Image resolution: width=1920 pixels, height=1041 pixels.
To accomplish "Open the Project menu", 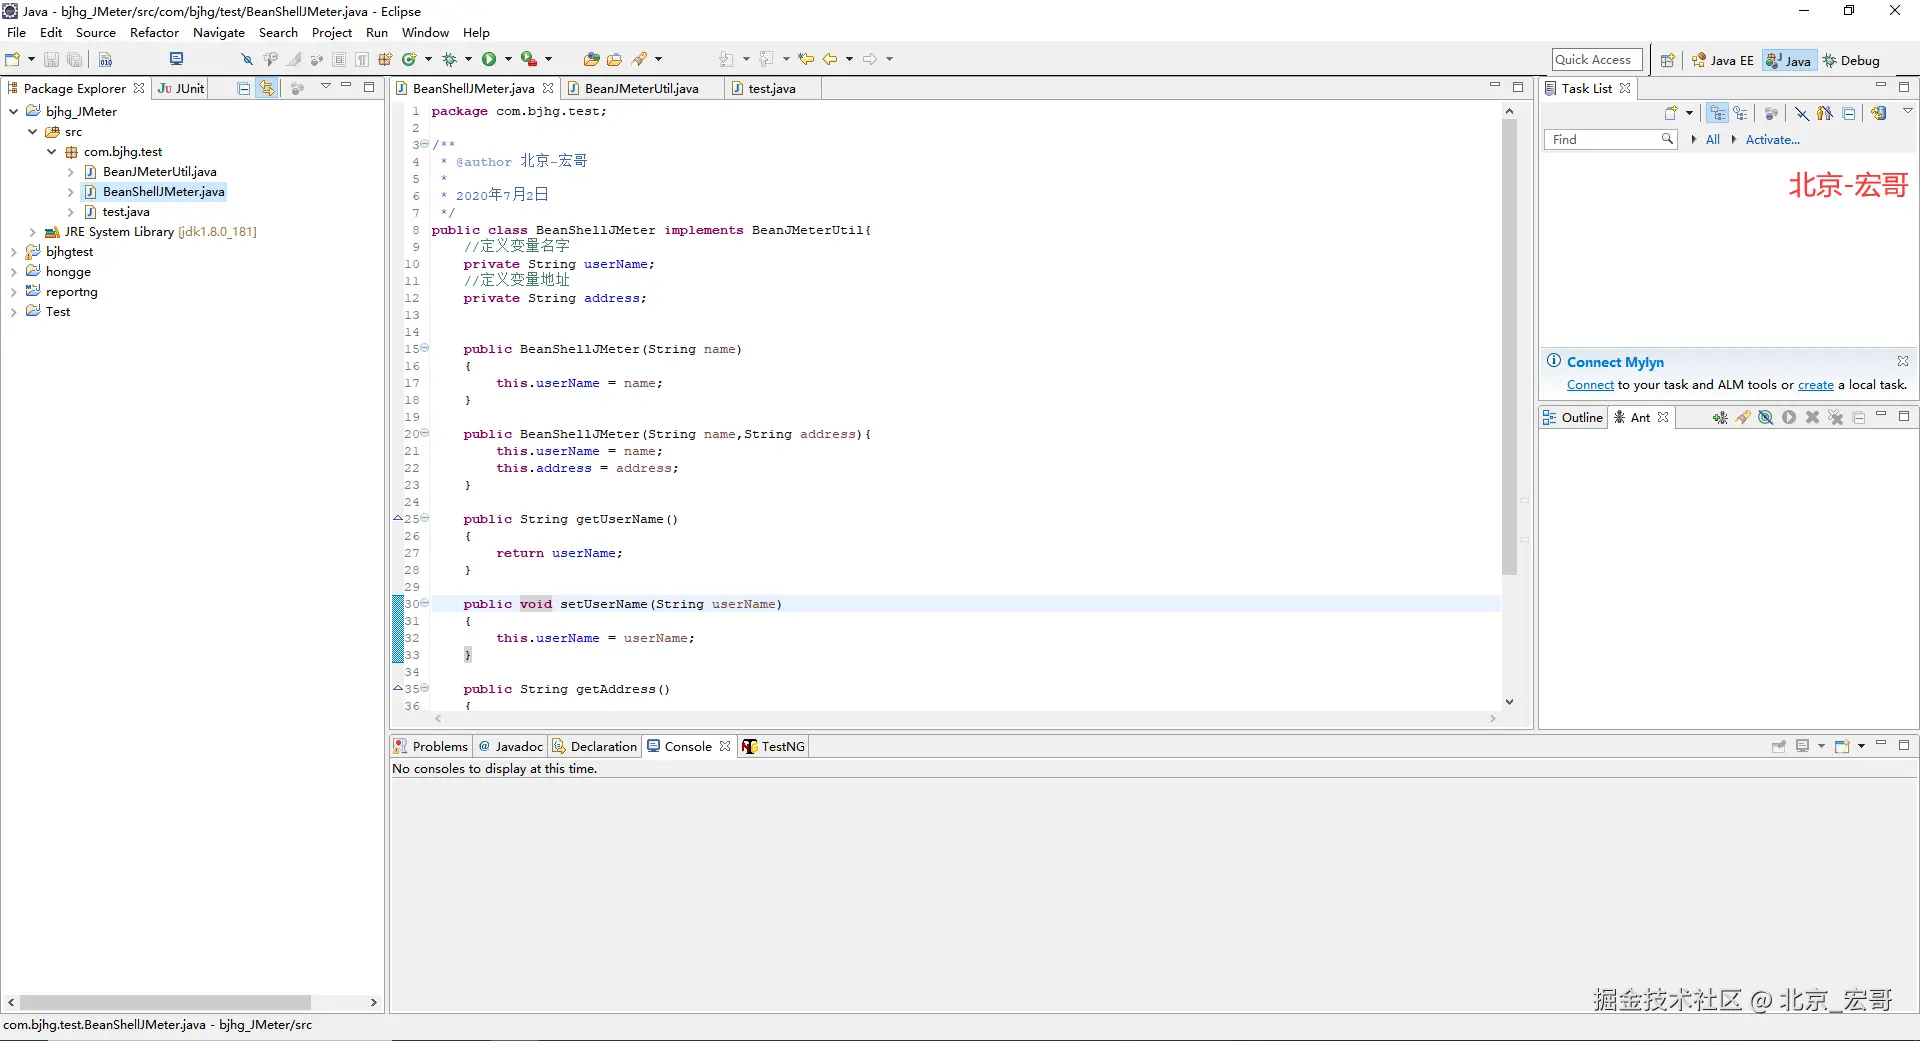I will [x=332, y=33].
